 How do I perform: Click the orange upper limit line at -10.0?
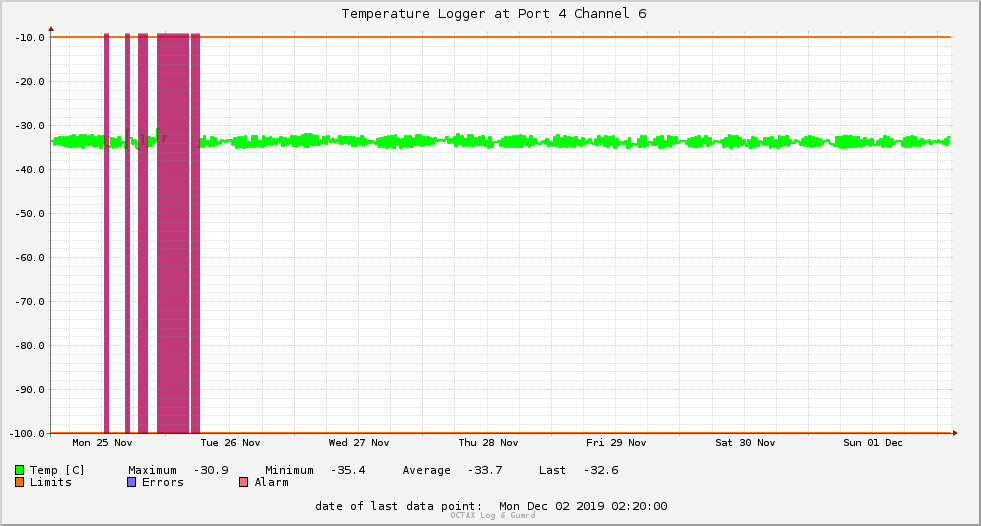pos(501,37)
